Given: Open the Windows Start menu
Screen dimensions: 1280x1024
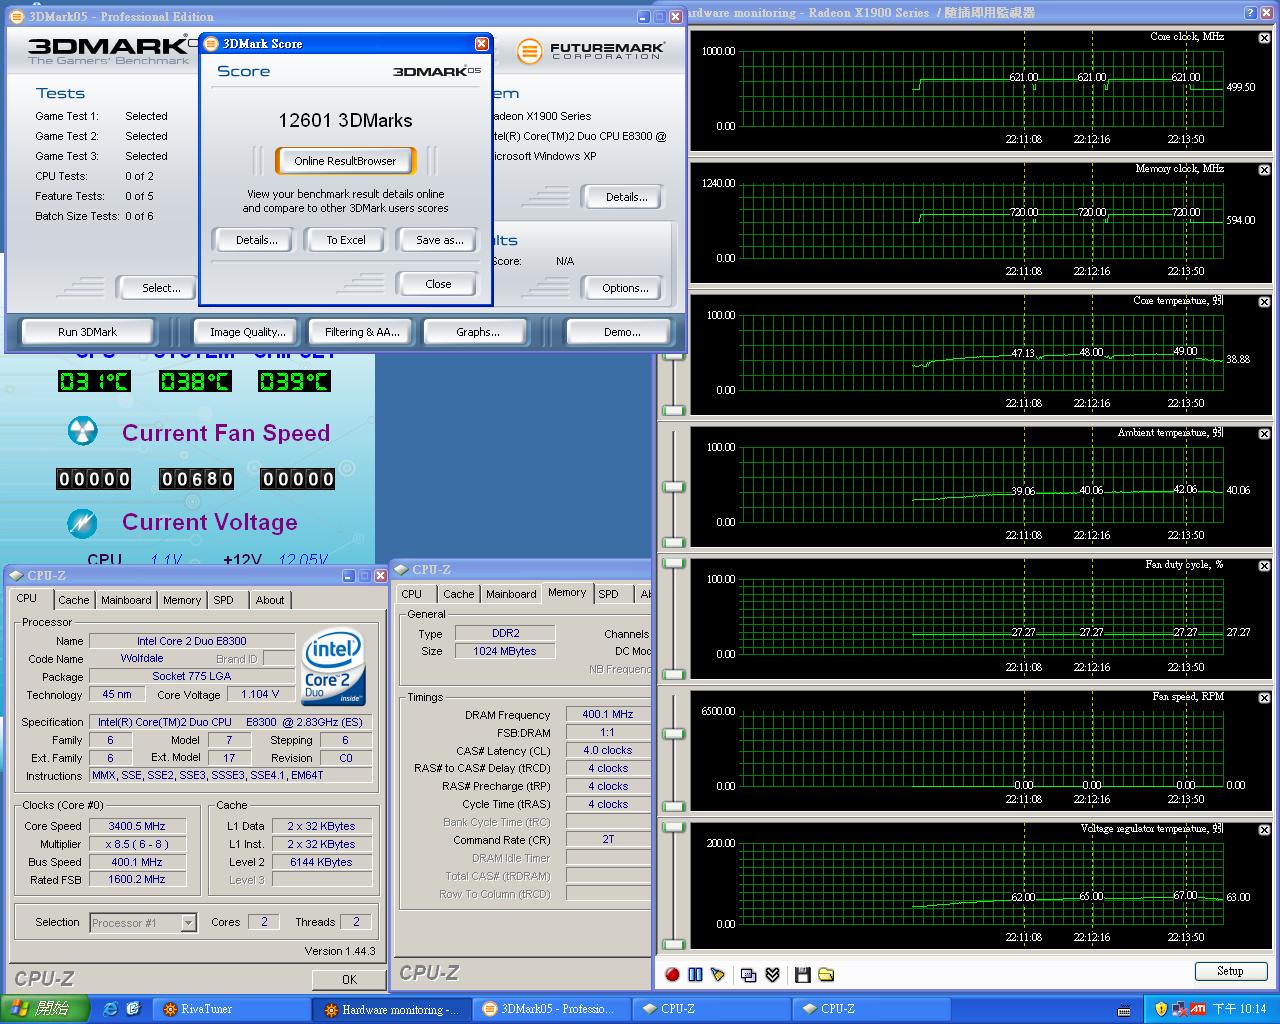Looking at the screenshot, I should click(x=45, y=1009).
